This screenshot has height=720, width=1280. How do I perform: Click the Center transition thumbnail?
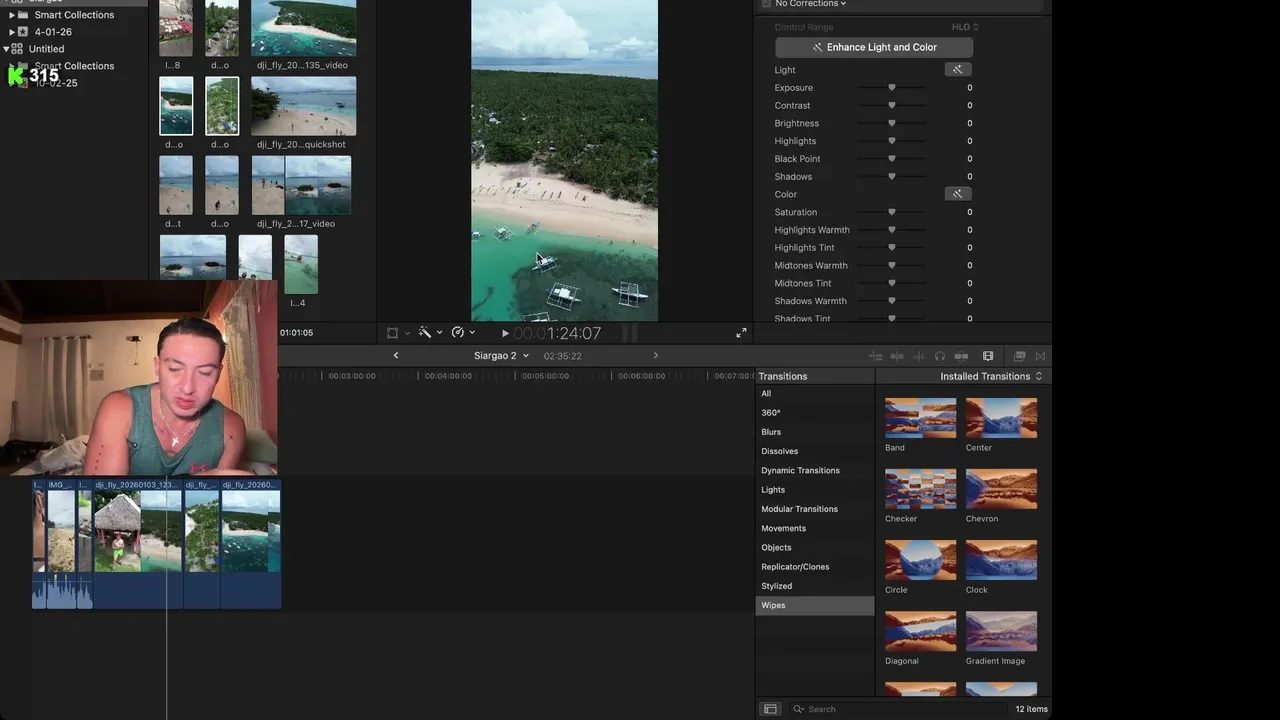(1001, 418)
